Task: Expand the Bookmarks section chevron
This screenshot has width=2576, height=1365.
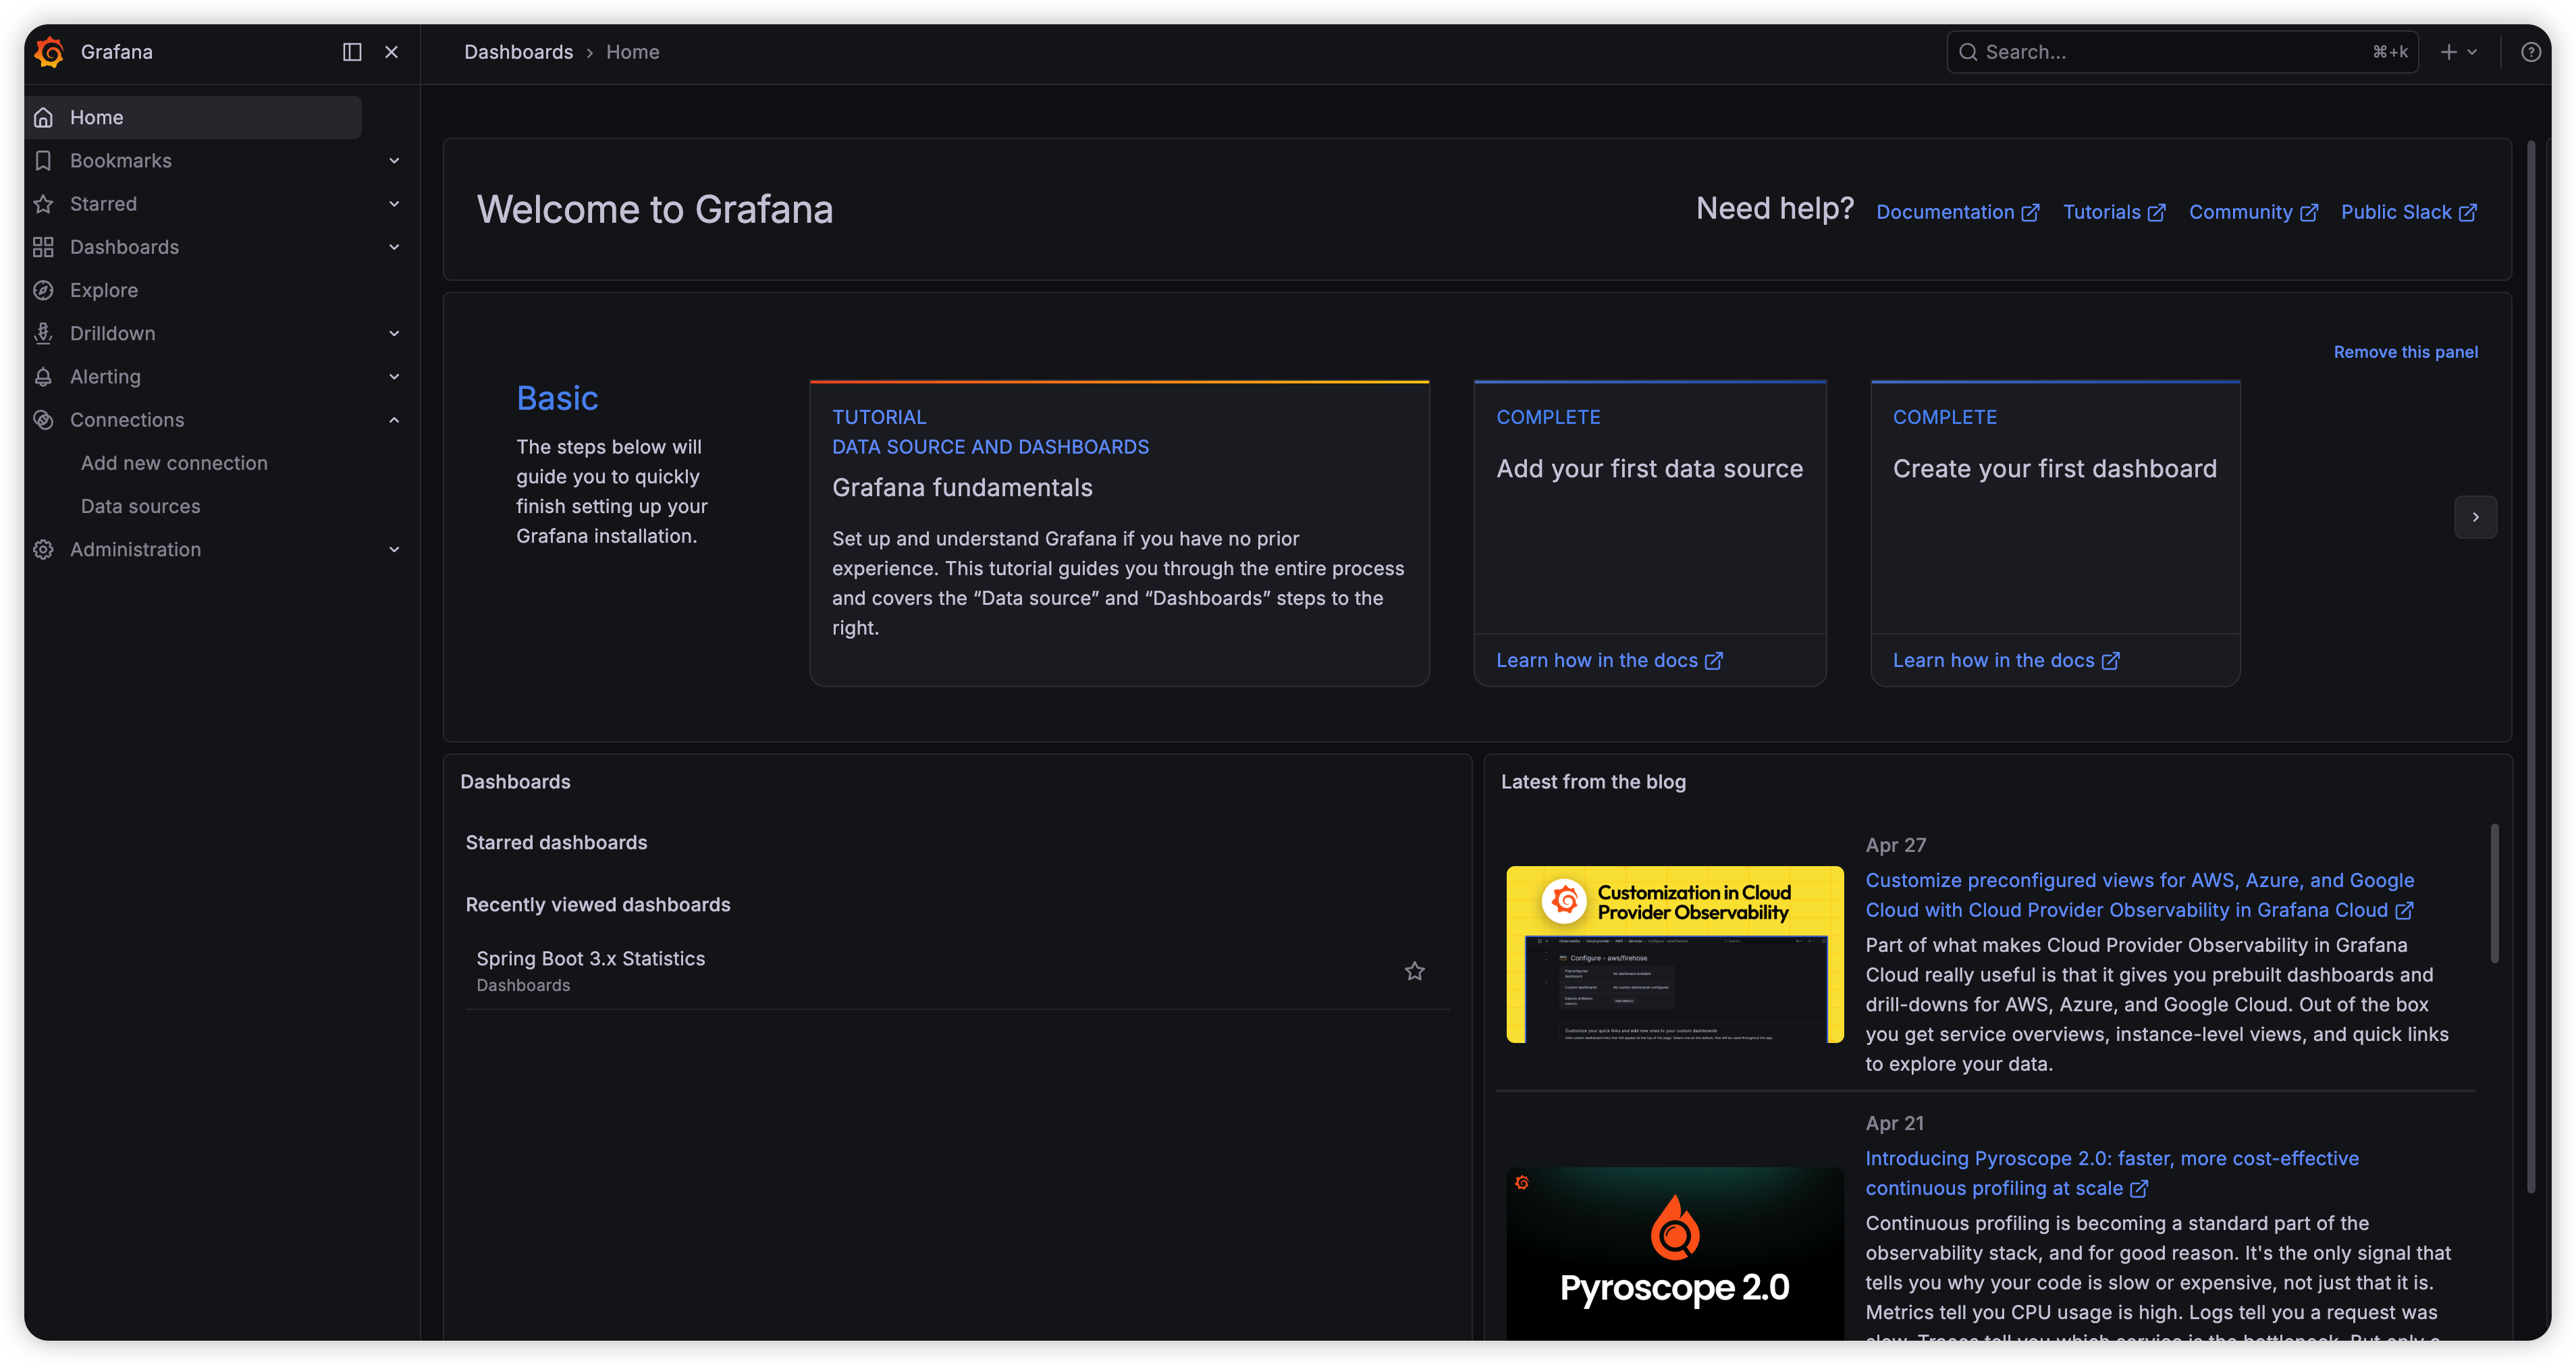Action: pos(394,161)
